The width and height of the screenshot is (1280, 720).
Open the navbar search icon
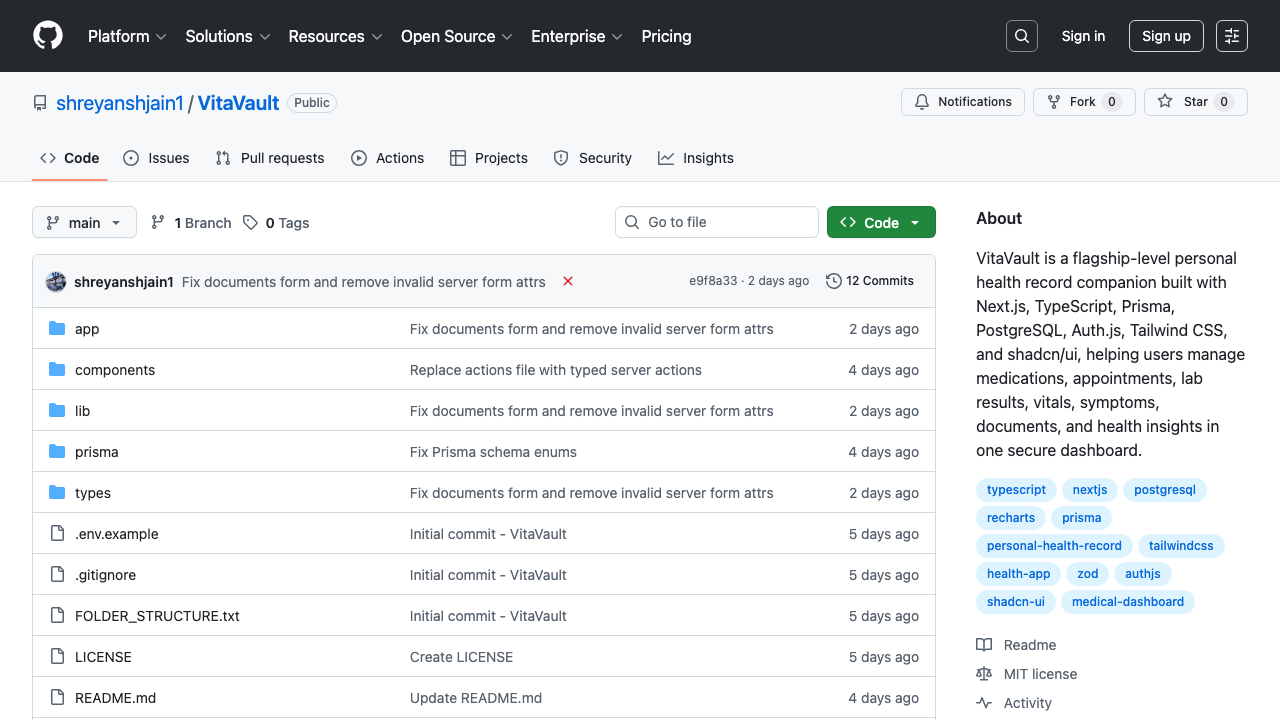(x=1021, y=36)
